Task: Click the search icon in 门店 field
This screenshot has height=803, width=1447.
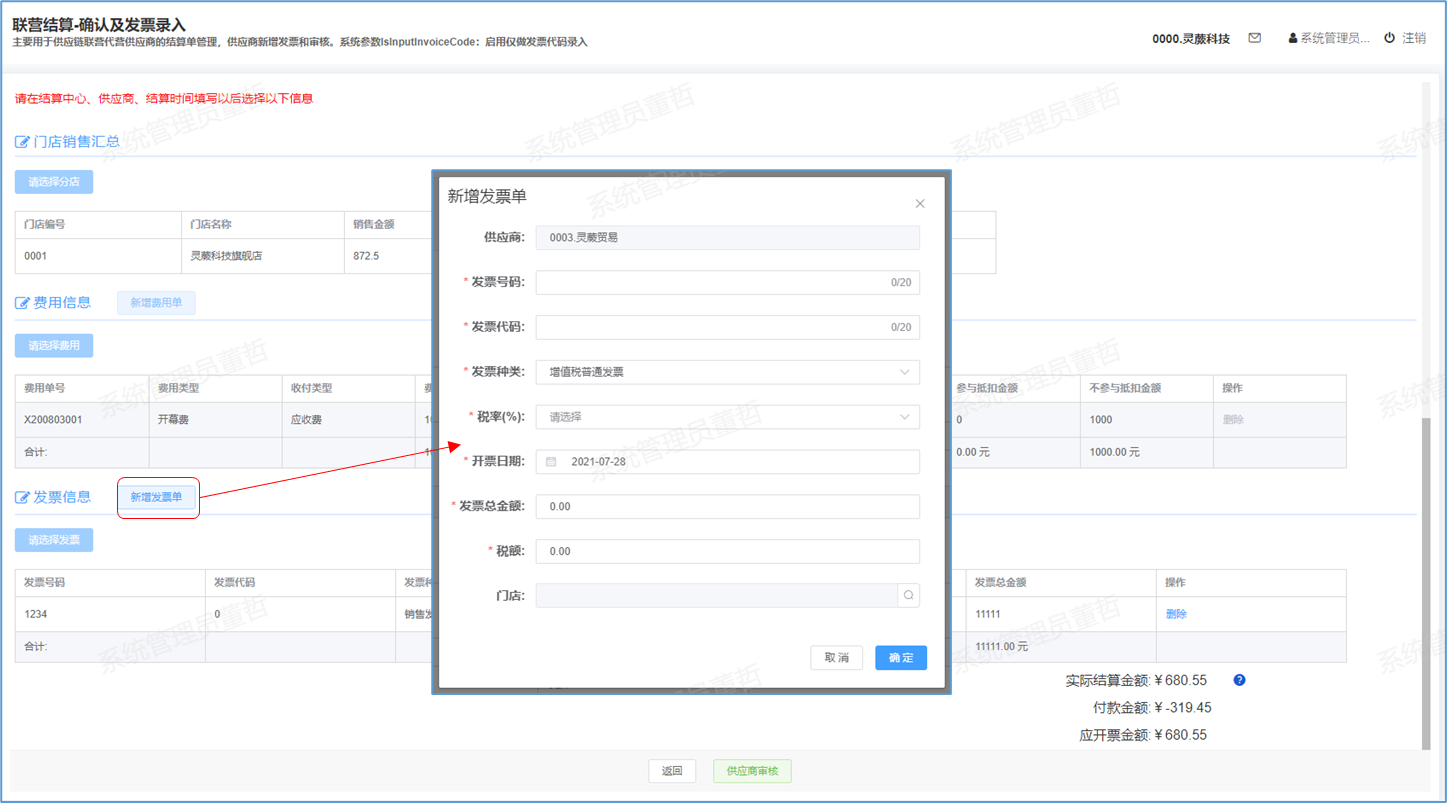Action: [908, 595]
